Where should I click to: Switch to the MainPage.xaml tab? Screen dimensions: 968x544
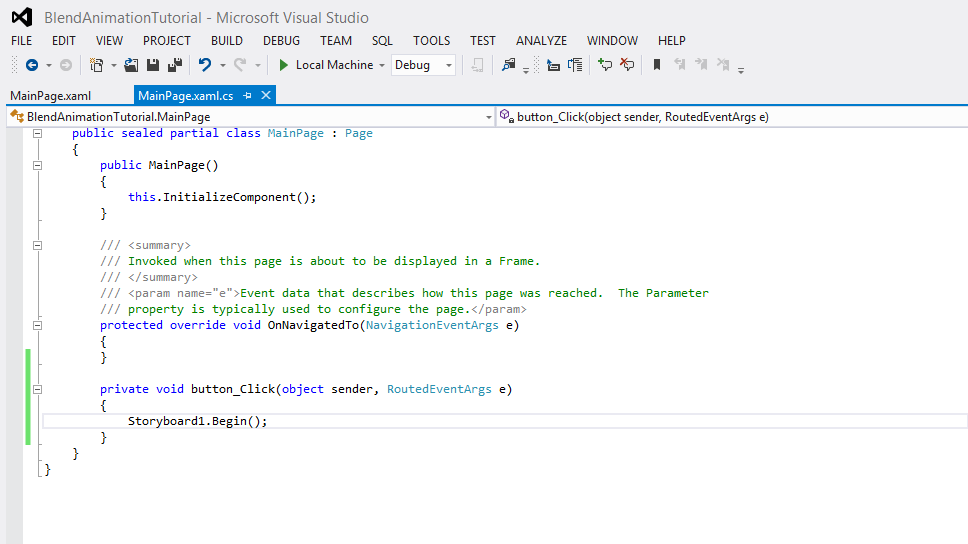51,96
